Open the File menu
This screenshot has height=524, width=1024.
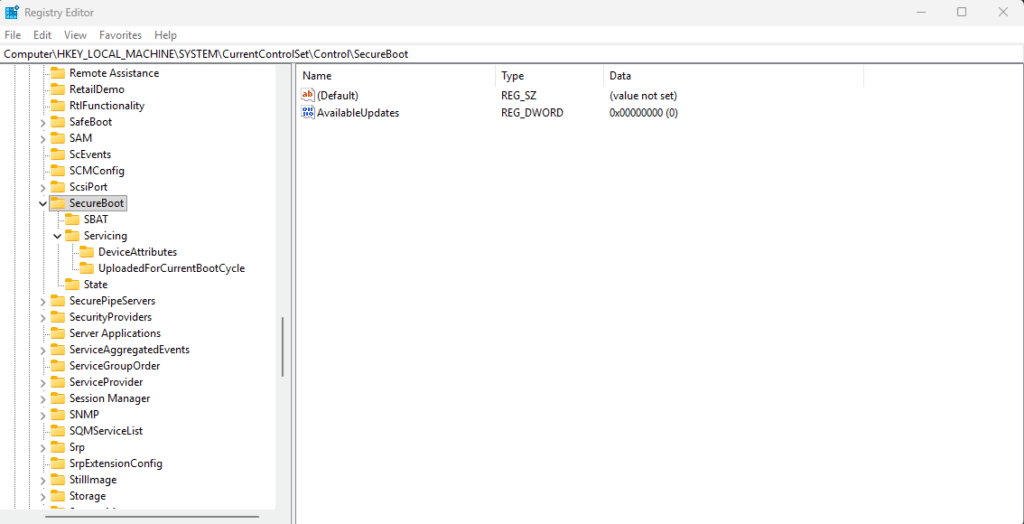click(13, 35)
